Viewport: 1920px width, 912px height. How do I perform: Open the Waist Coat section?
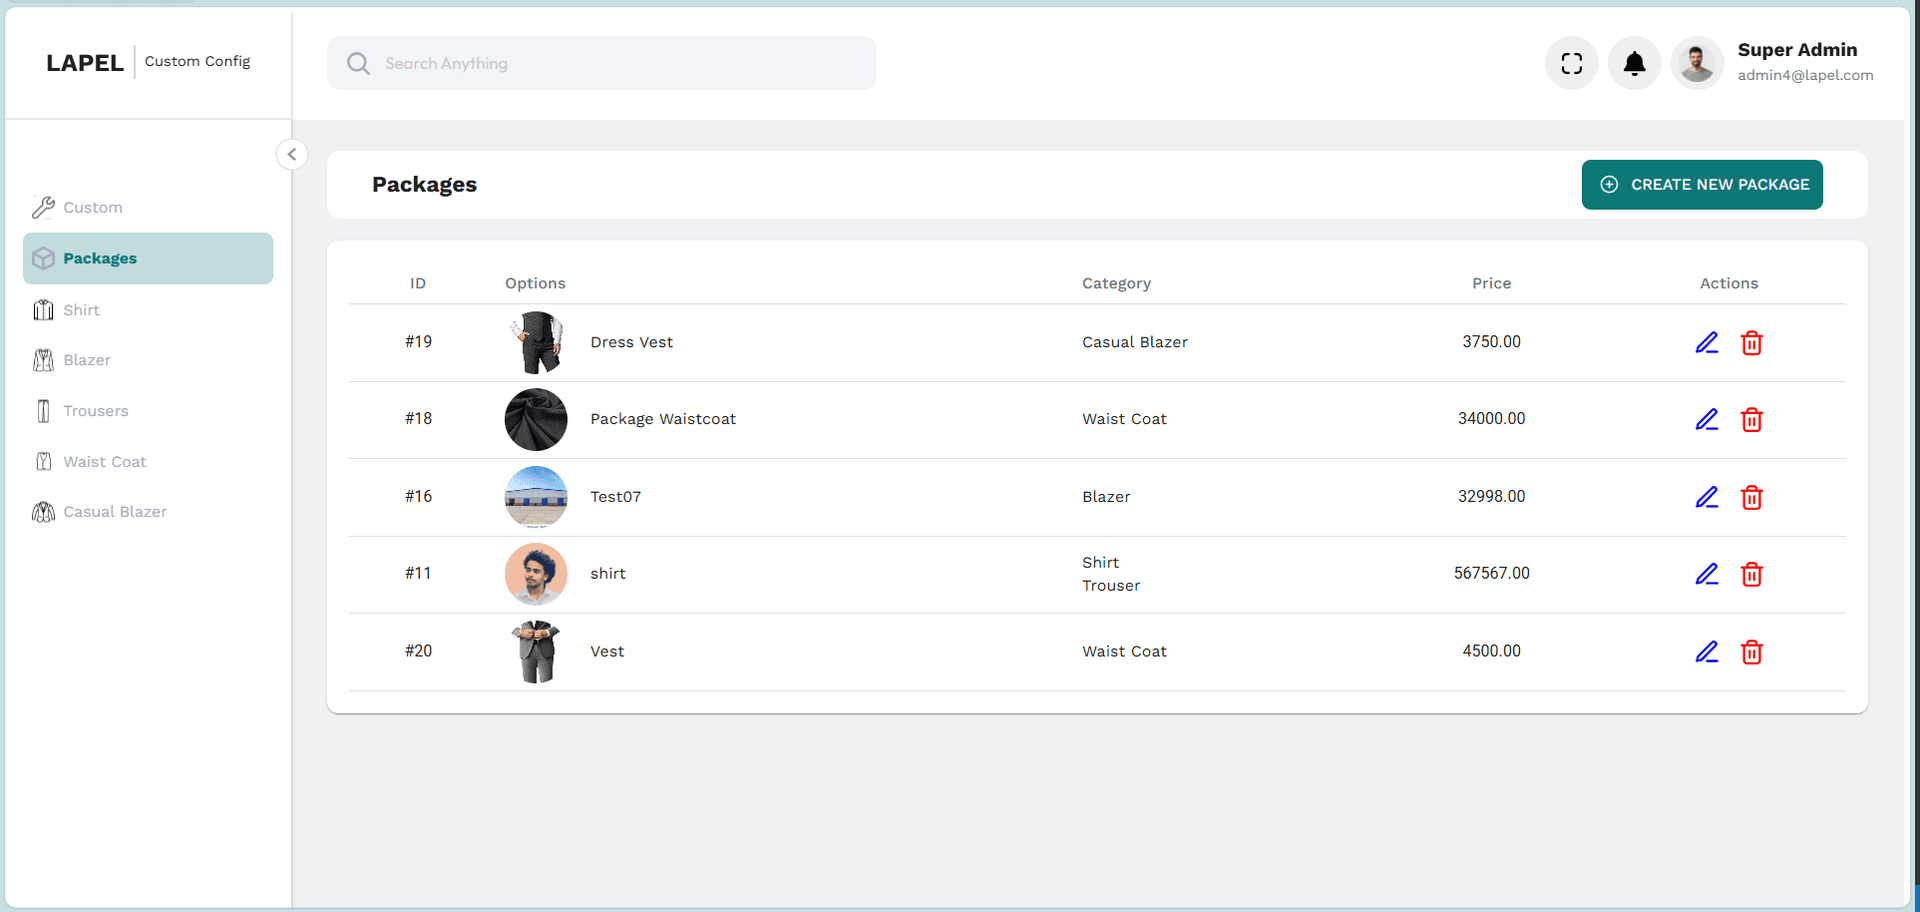[x=103, y=461]
